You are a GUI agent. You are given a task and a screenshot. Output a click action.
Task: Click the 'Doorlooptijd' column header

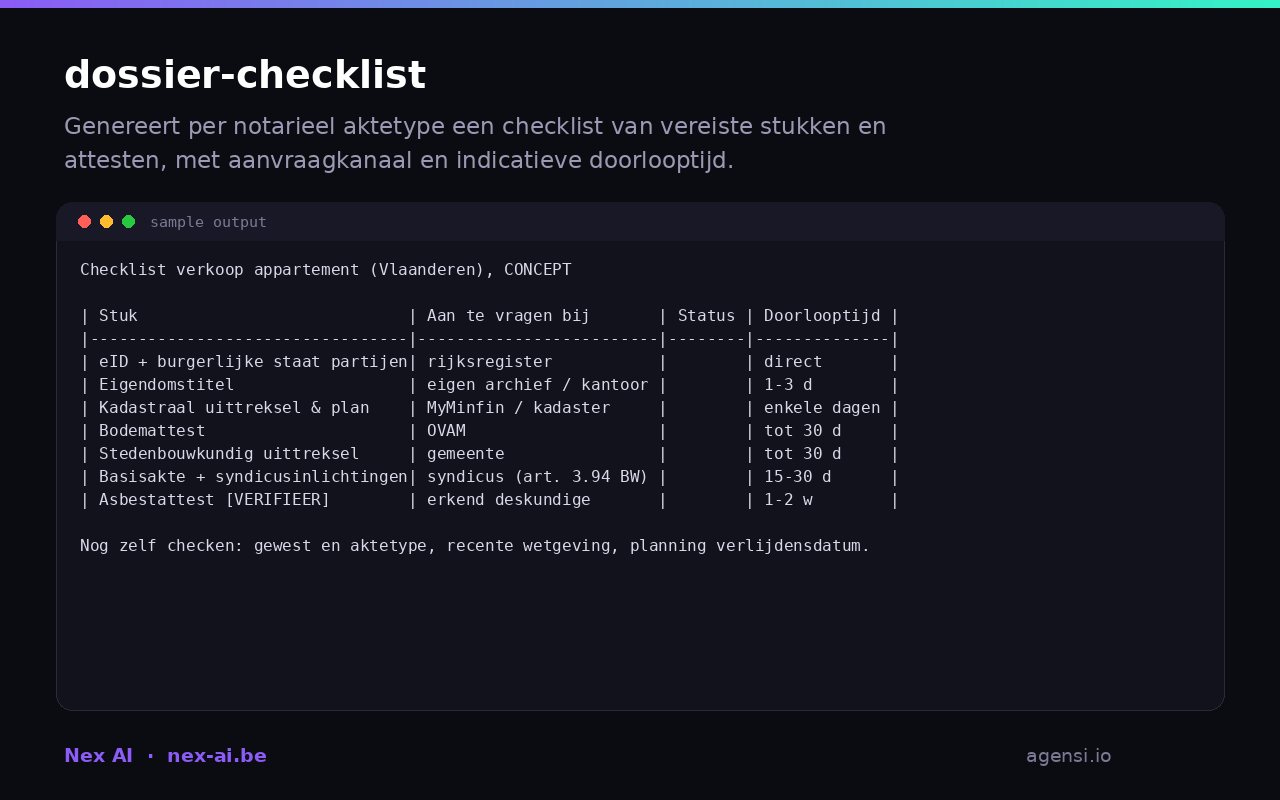(x=822, y=316)
